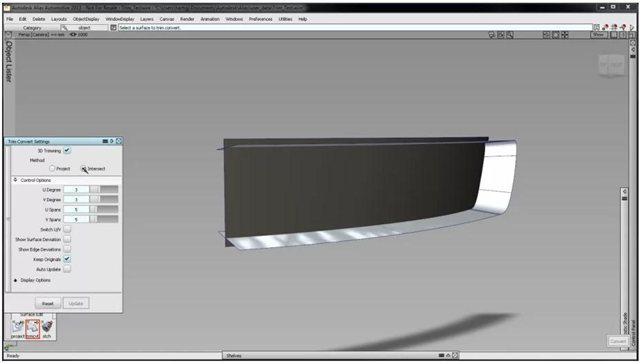Viewport: 640px width, 363px height.
Task: Click the V Spans value field
Action: (x=76, y=219)
